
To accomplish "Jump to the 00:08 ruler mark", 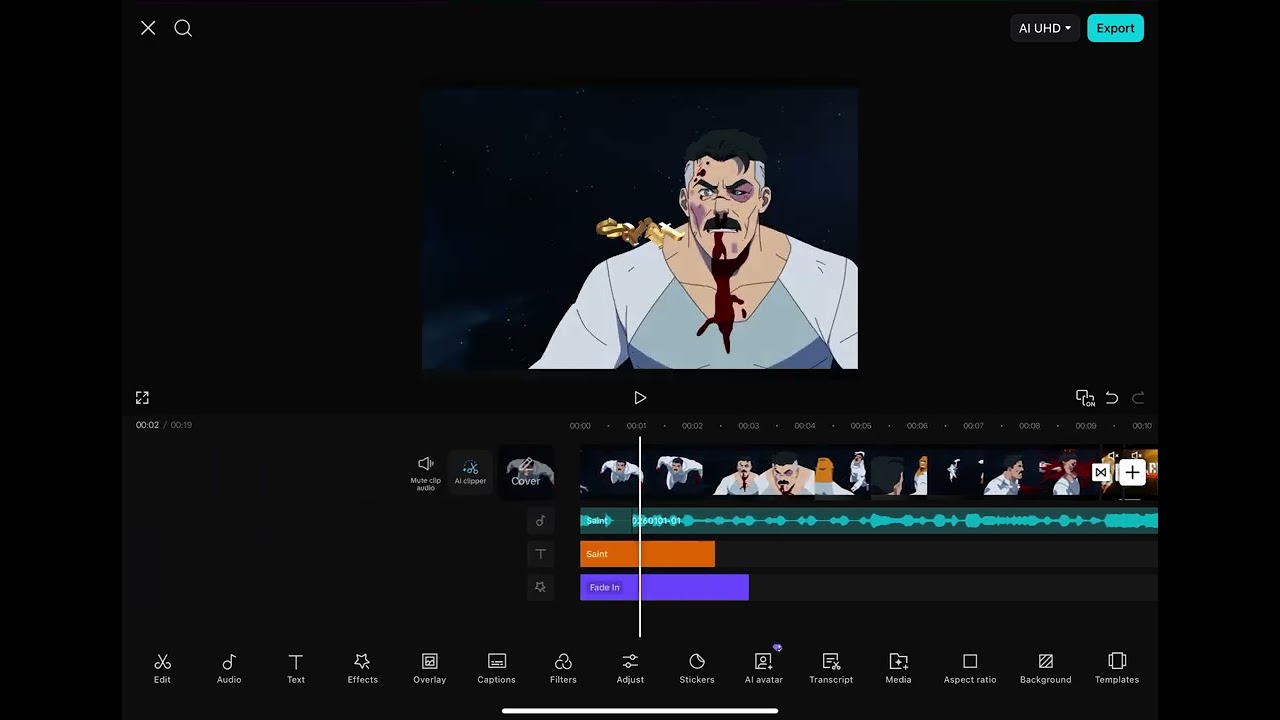I will pos(1029,426).
